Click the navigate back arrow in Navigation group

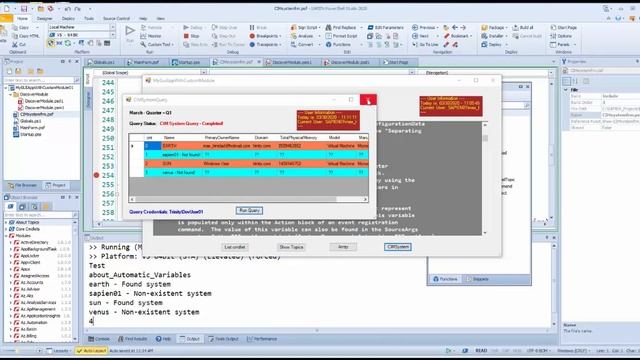click(455, 27)
